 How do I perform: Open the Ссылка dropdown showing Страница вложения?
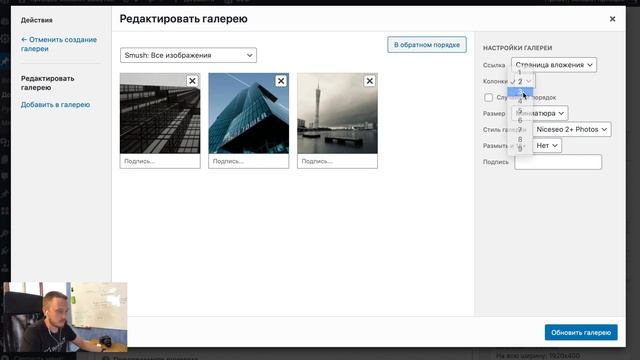[554, 65]
